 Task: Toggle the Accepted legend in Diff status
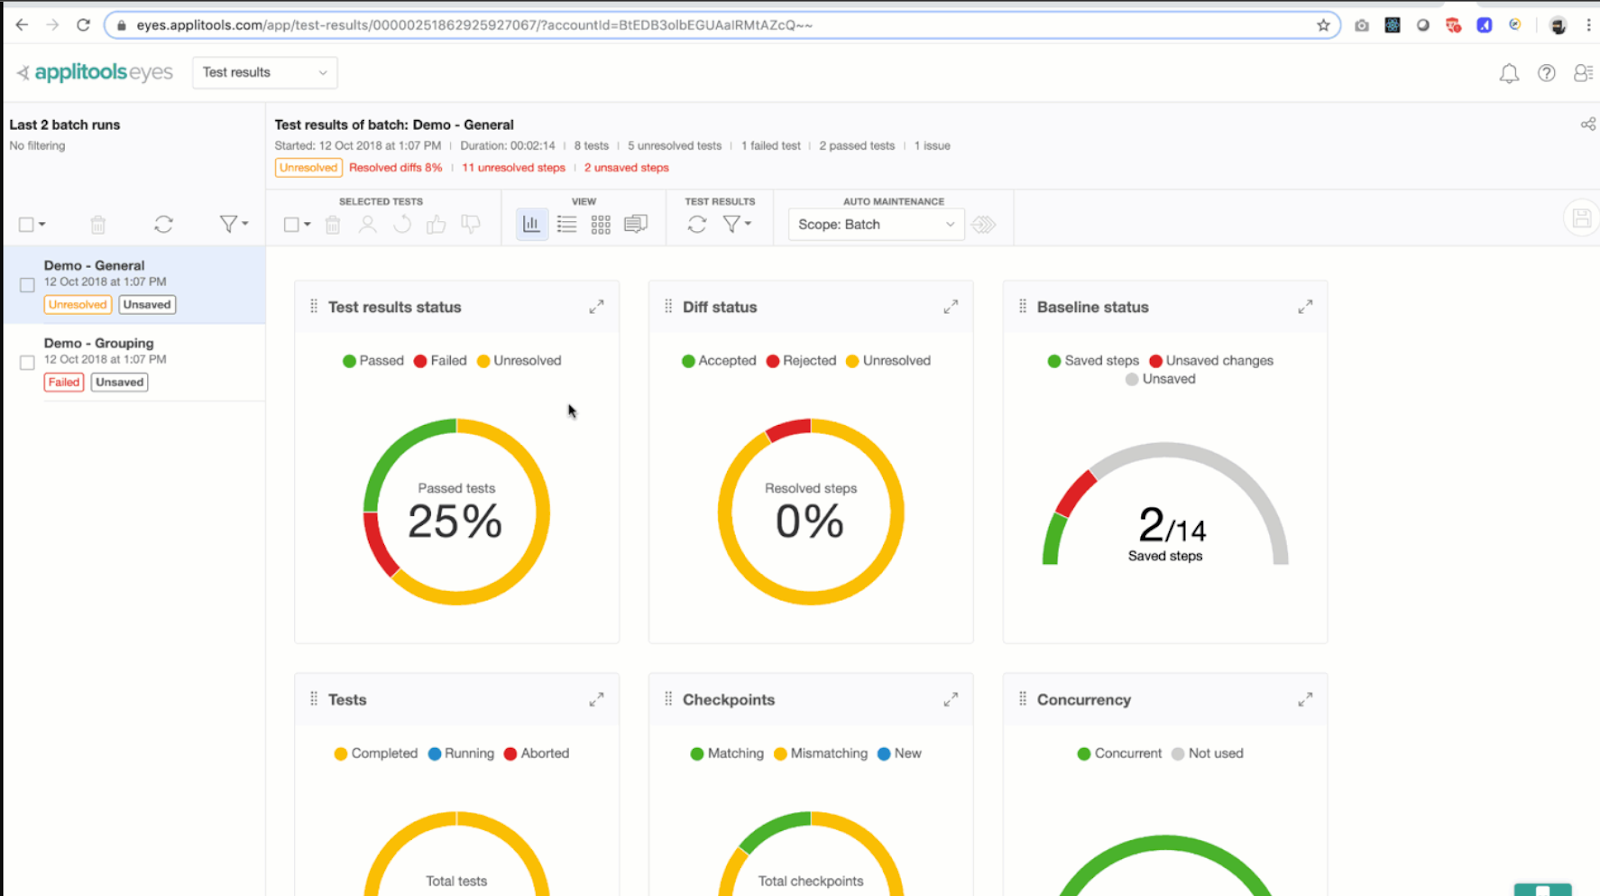719,361
